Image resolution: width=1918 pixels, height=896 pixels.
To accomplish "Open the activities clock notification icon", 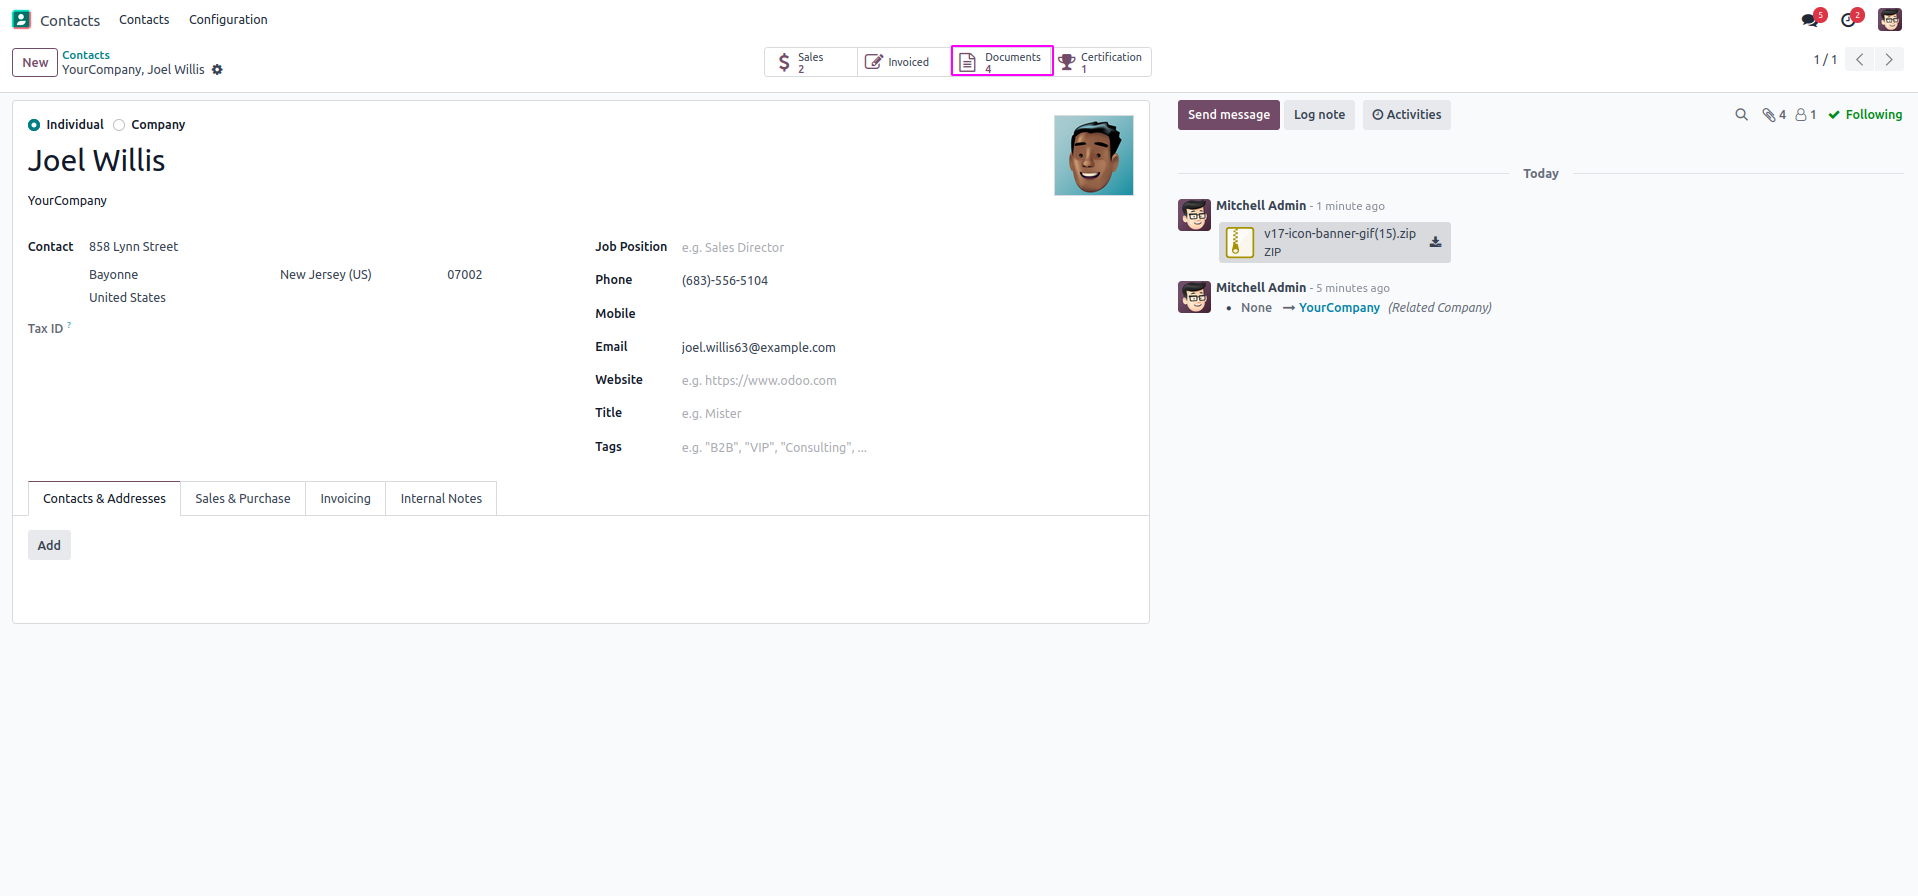I will [1848, 19].
